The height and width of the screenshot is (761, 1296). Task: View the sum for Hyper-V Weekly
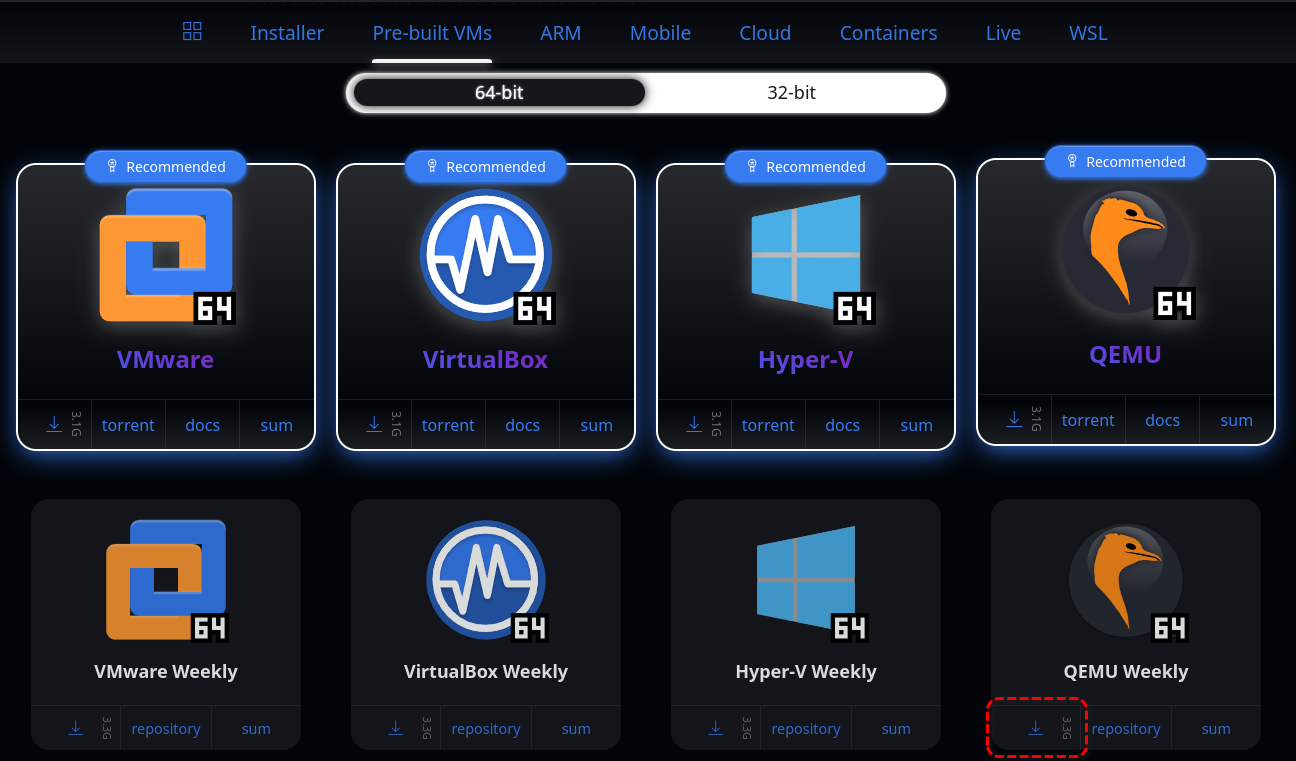[x=896, y=729]
